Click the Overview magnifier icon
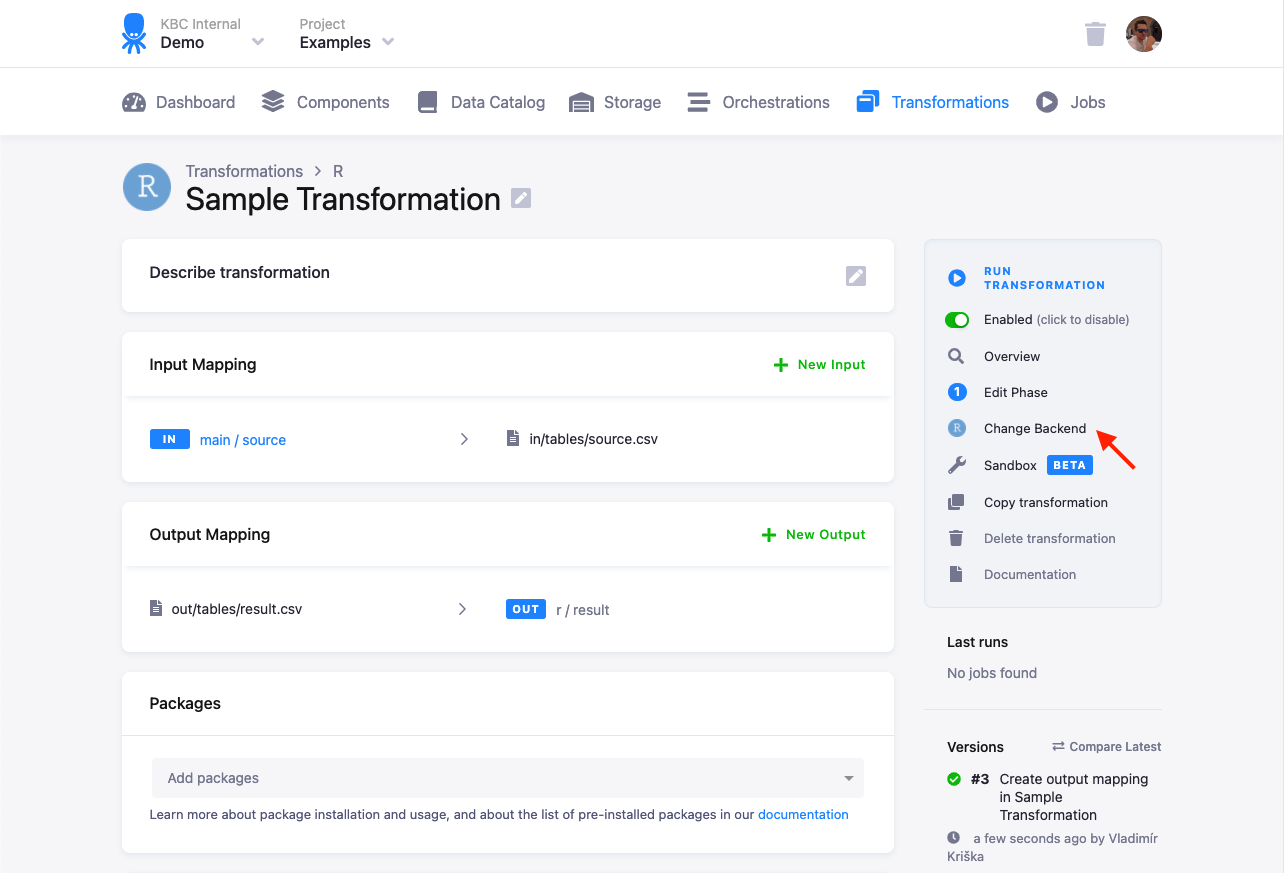This screenshot has width=1284, height=873. 956,356
